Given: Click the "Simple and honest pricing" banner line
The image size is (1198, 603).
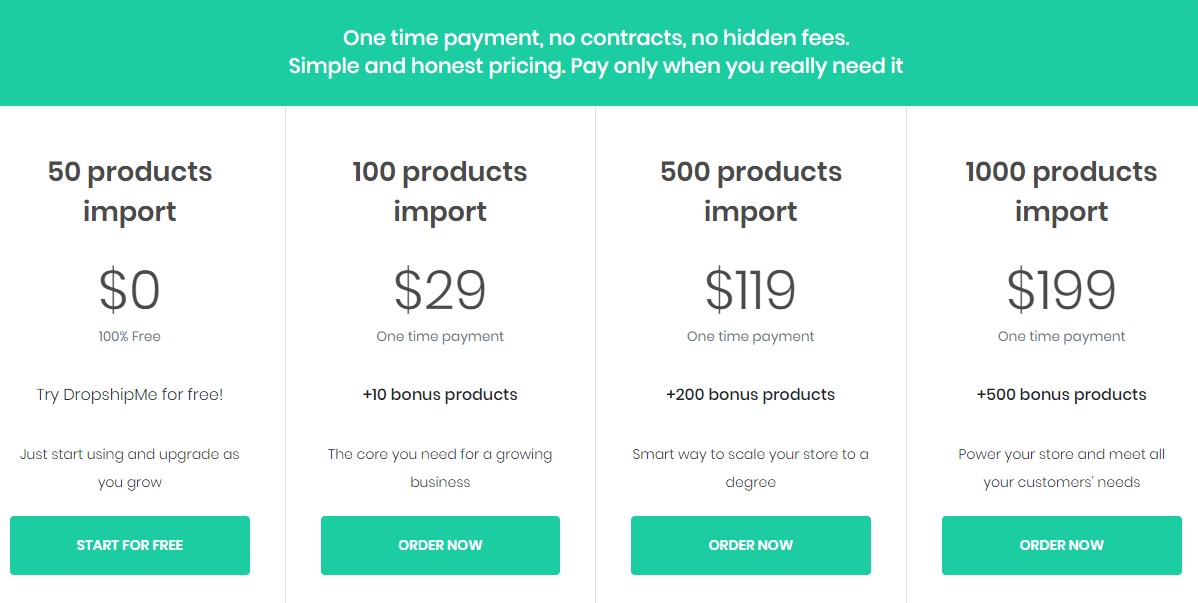Looking at the screenshot, I should click(x=596, y=66).
